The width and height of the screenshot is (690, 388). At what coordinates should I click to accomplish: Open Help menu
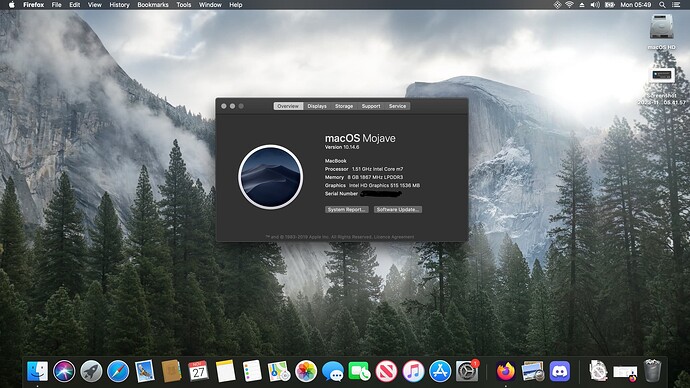[235, 5]
